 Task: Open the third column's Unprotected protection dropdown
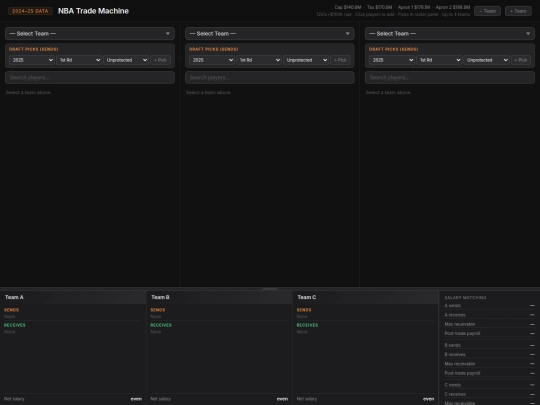pyautogui.click(x=486, y=60)
